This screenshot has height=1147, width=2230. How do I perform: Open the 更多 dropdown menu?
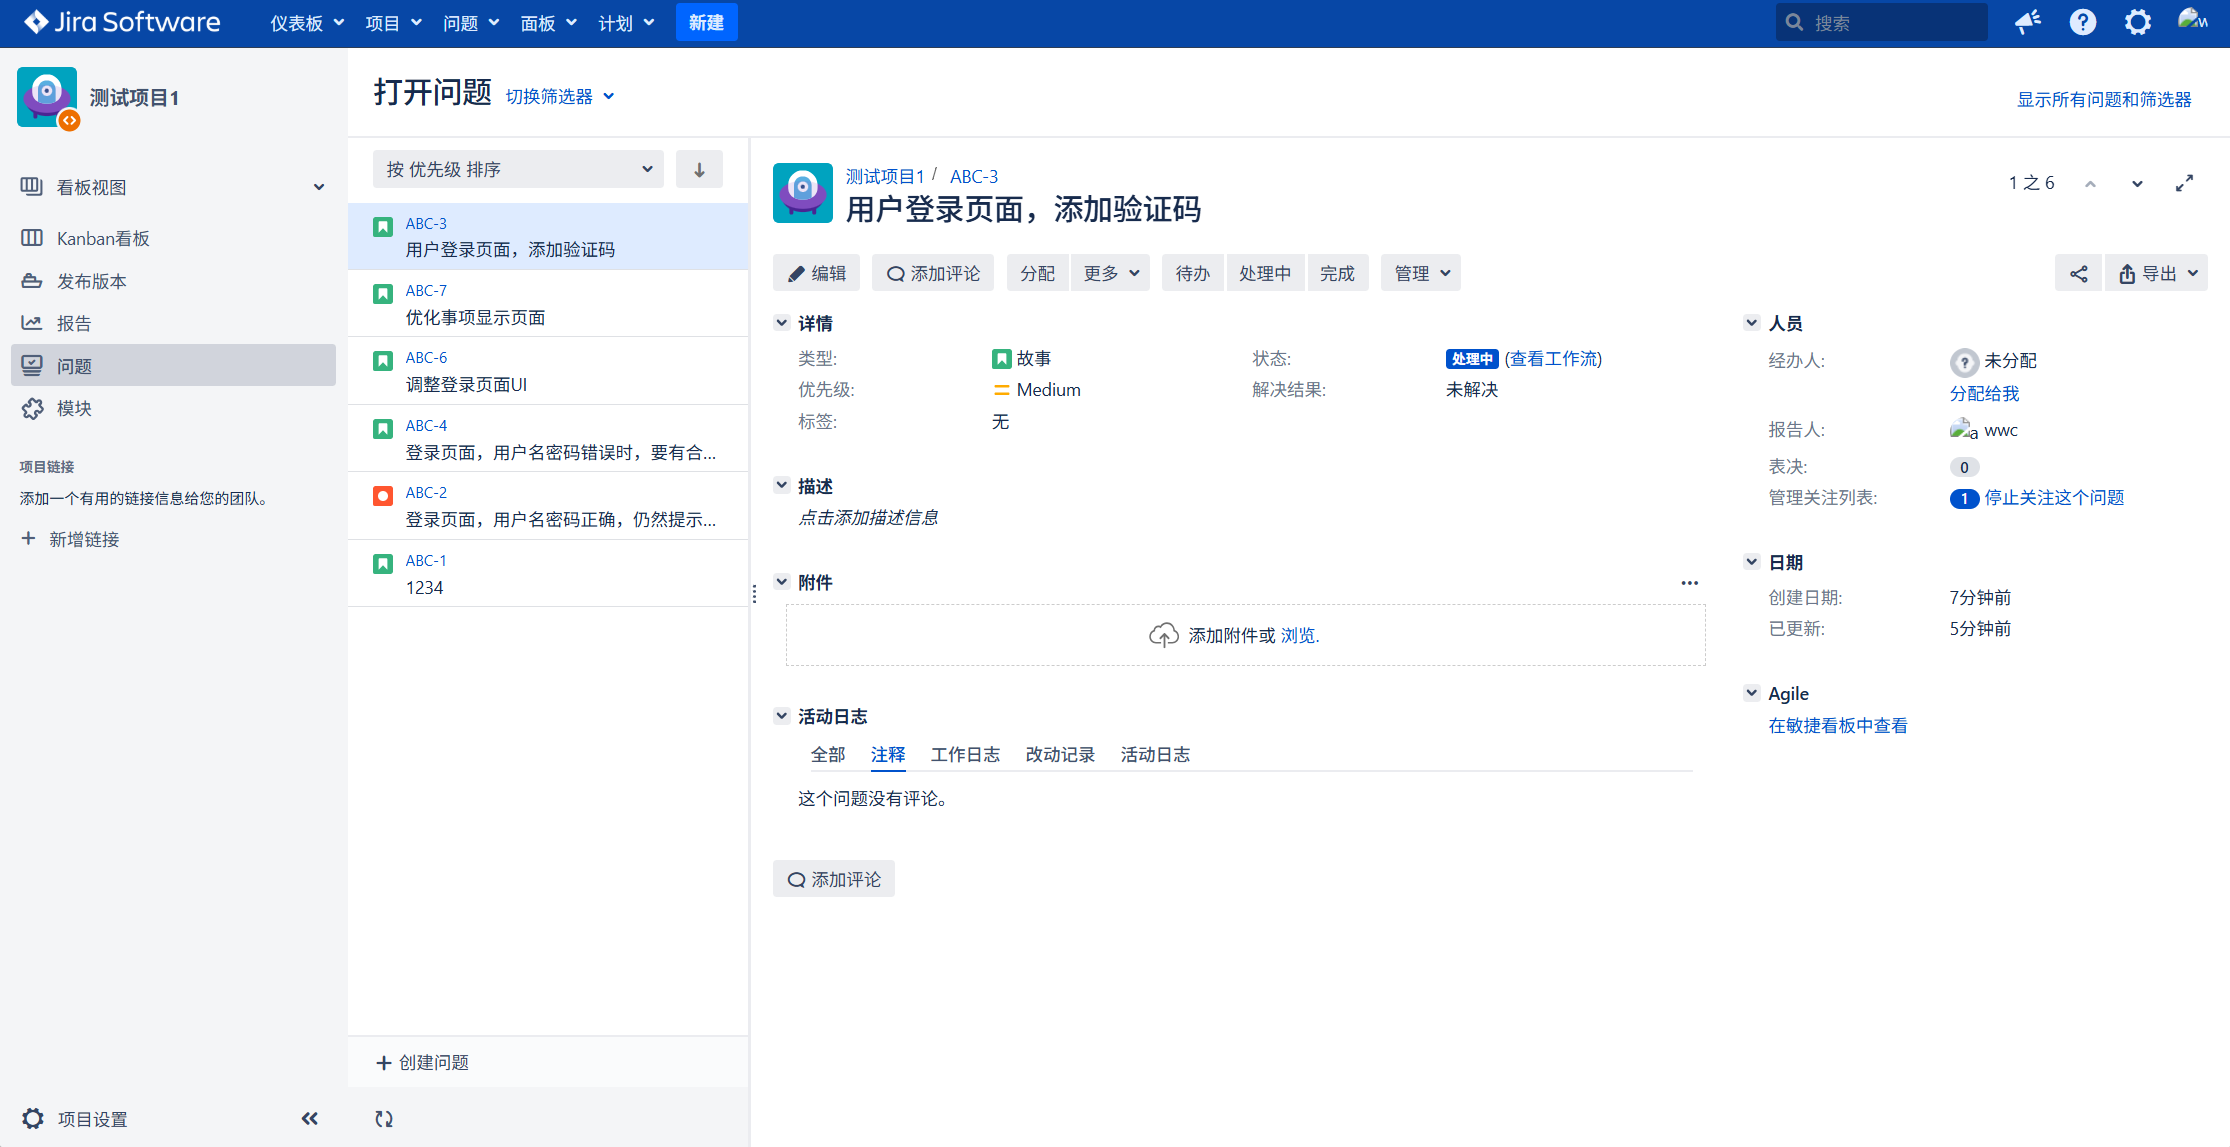[x=1110, y=272]
